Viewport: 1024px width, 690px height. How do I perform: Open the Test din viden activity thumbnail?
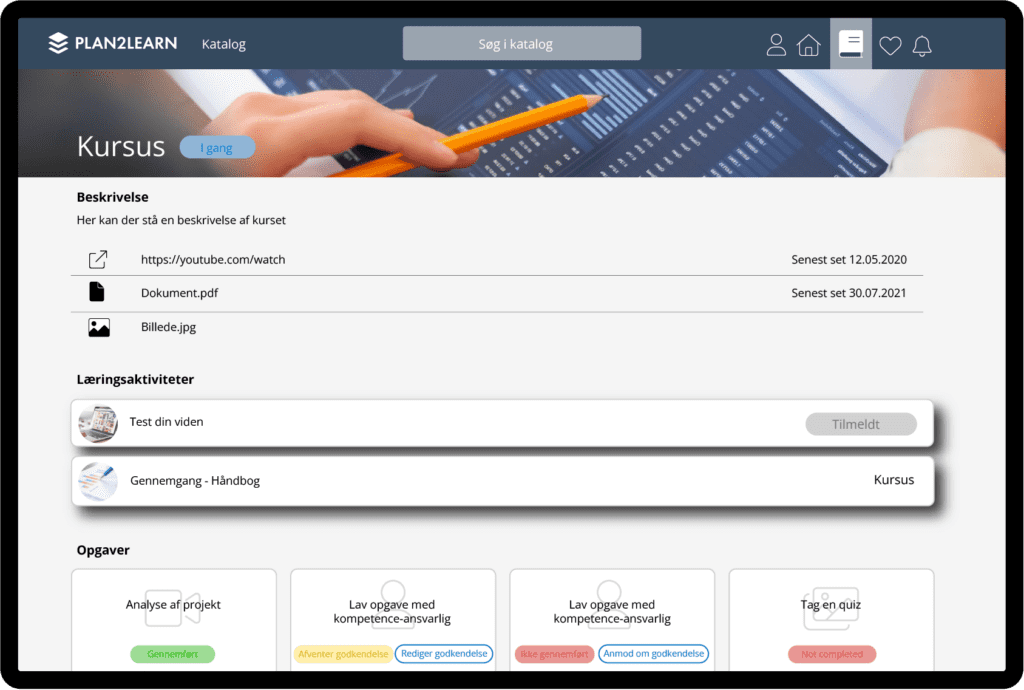97,422
